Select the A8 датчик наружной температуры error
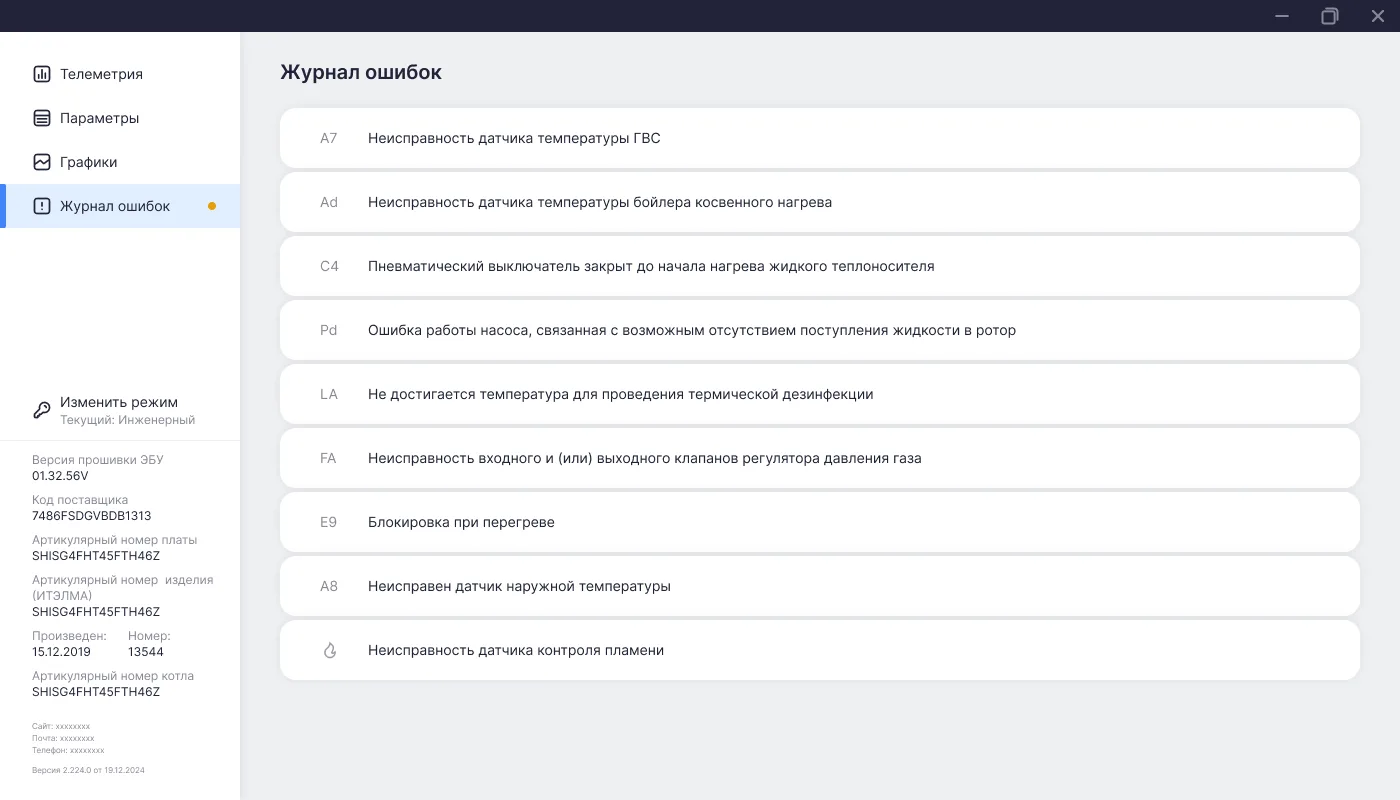 point(820,586)
